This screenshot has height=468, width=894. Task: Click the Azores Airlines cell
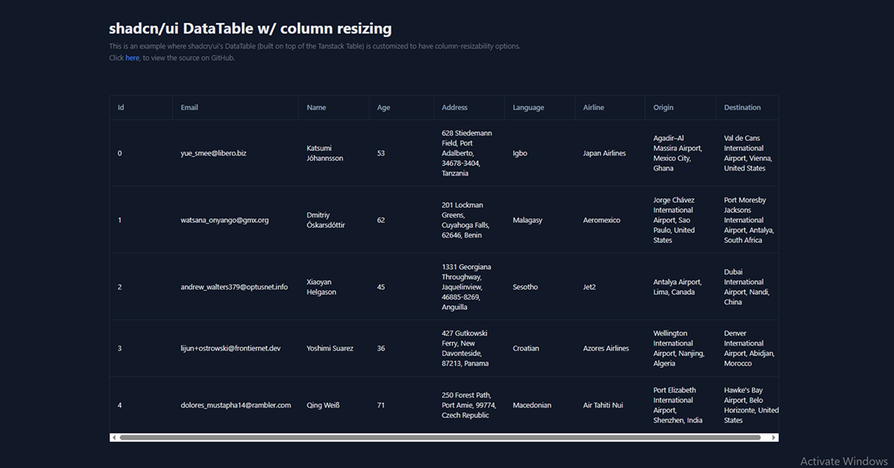tap(606, 349)
